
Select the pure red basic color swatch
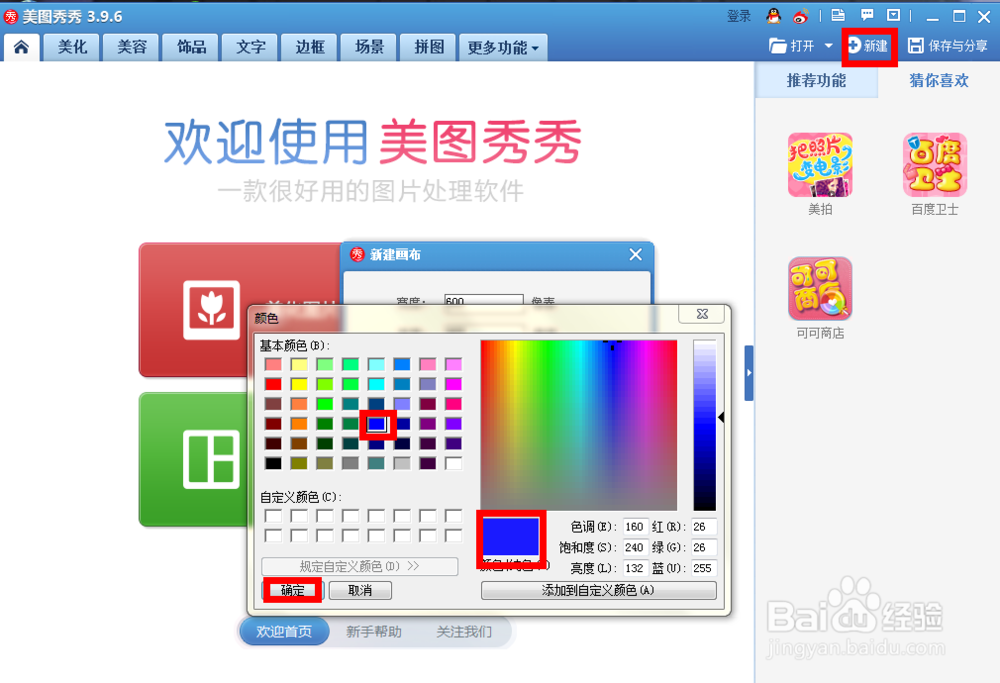pos(273,384)
